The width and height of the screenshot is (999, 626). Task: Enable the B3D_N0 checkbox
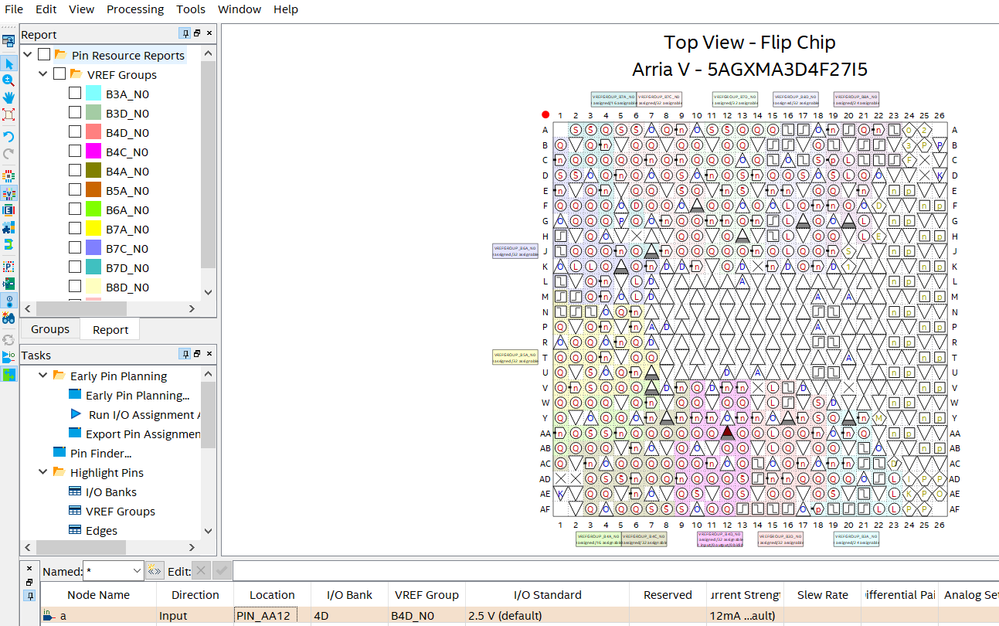tap(75, 113)
